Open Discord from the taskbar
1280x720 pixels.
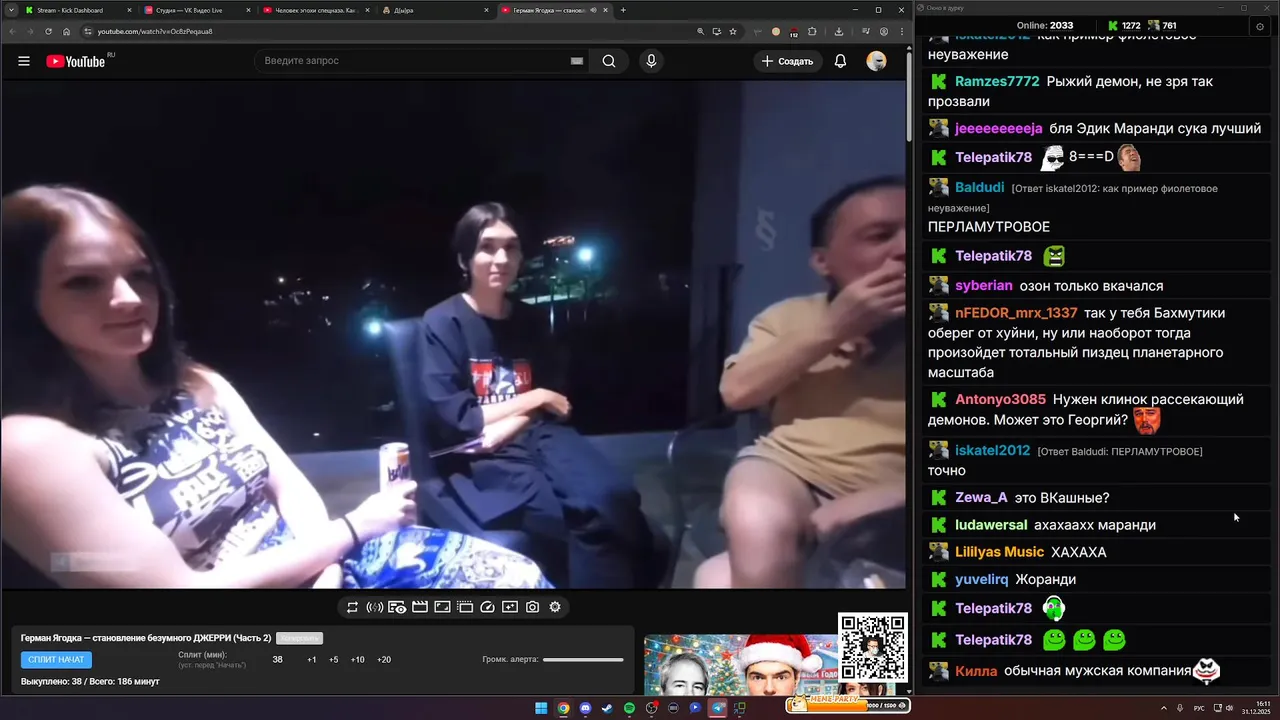[x=585, y=708]
